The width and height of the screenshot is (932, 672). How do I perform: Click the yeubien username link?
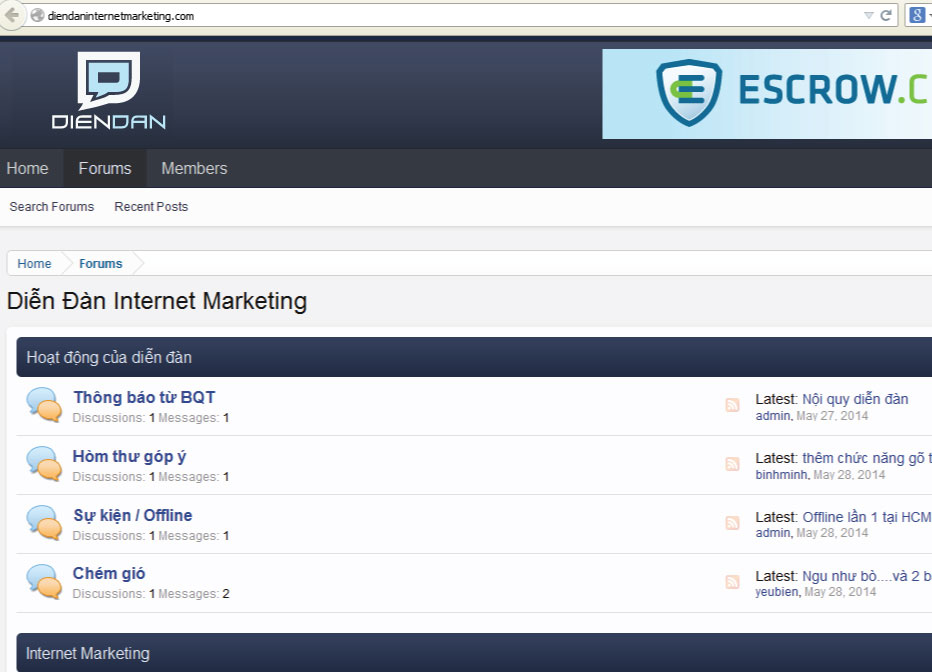click(777, 592)
